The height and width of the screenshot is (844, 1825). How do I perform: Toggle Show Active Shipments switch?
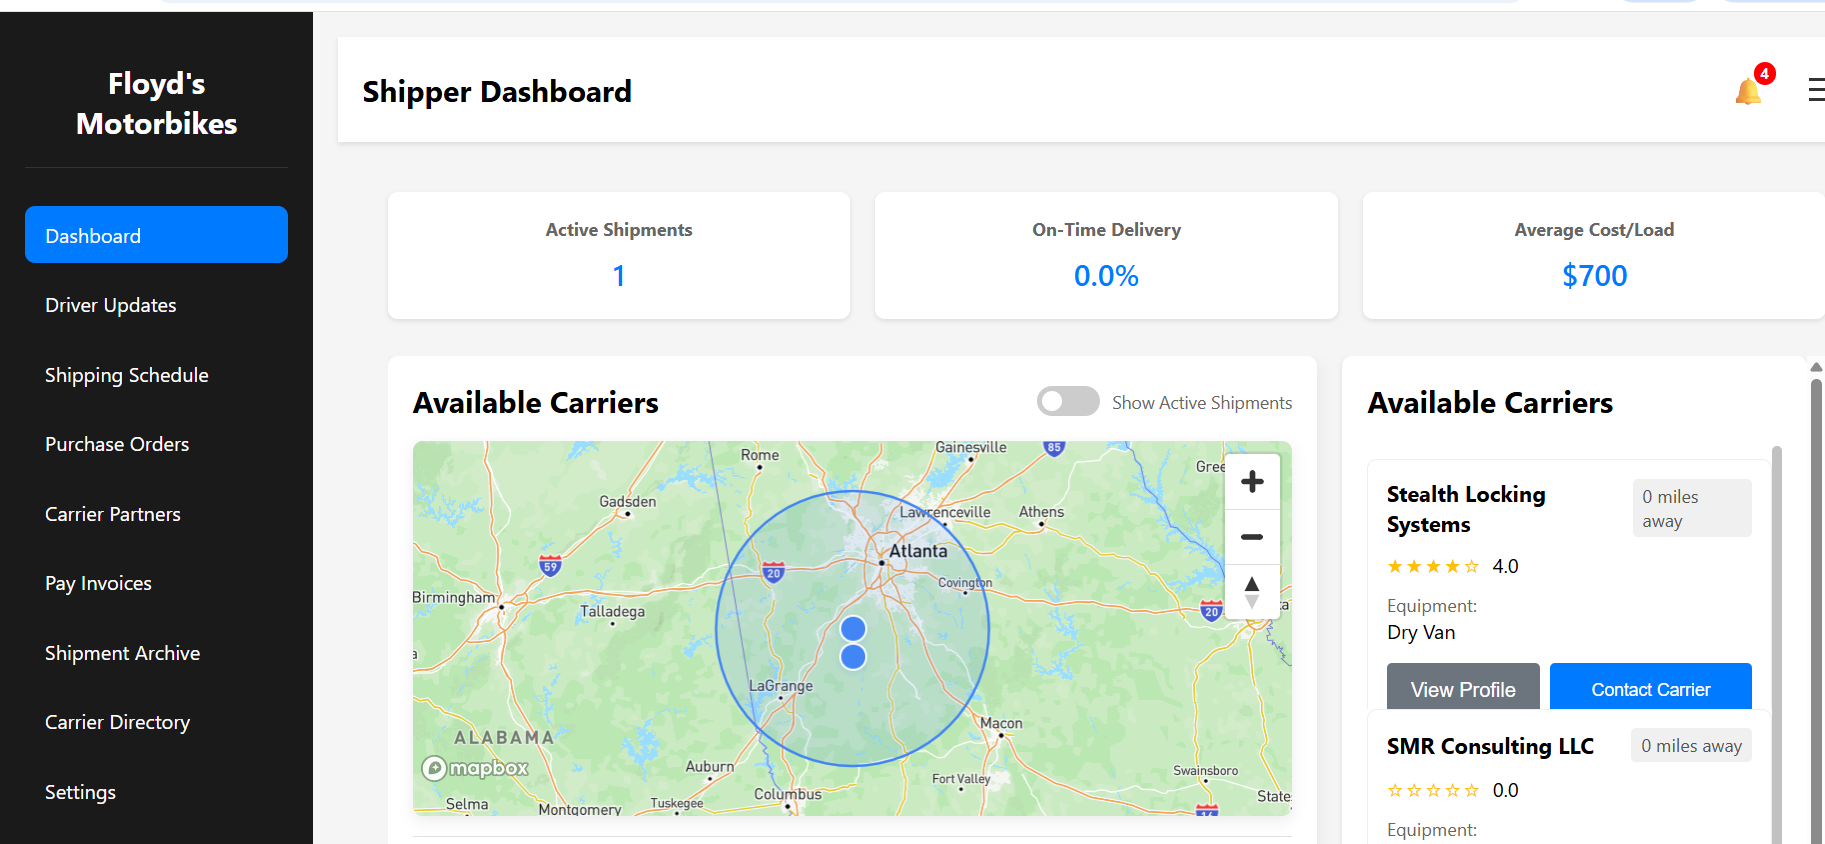1068,402
